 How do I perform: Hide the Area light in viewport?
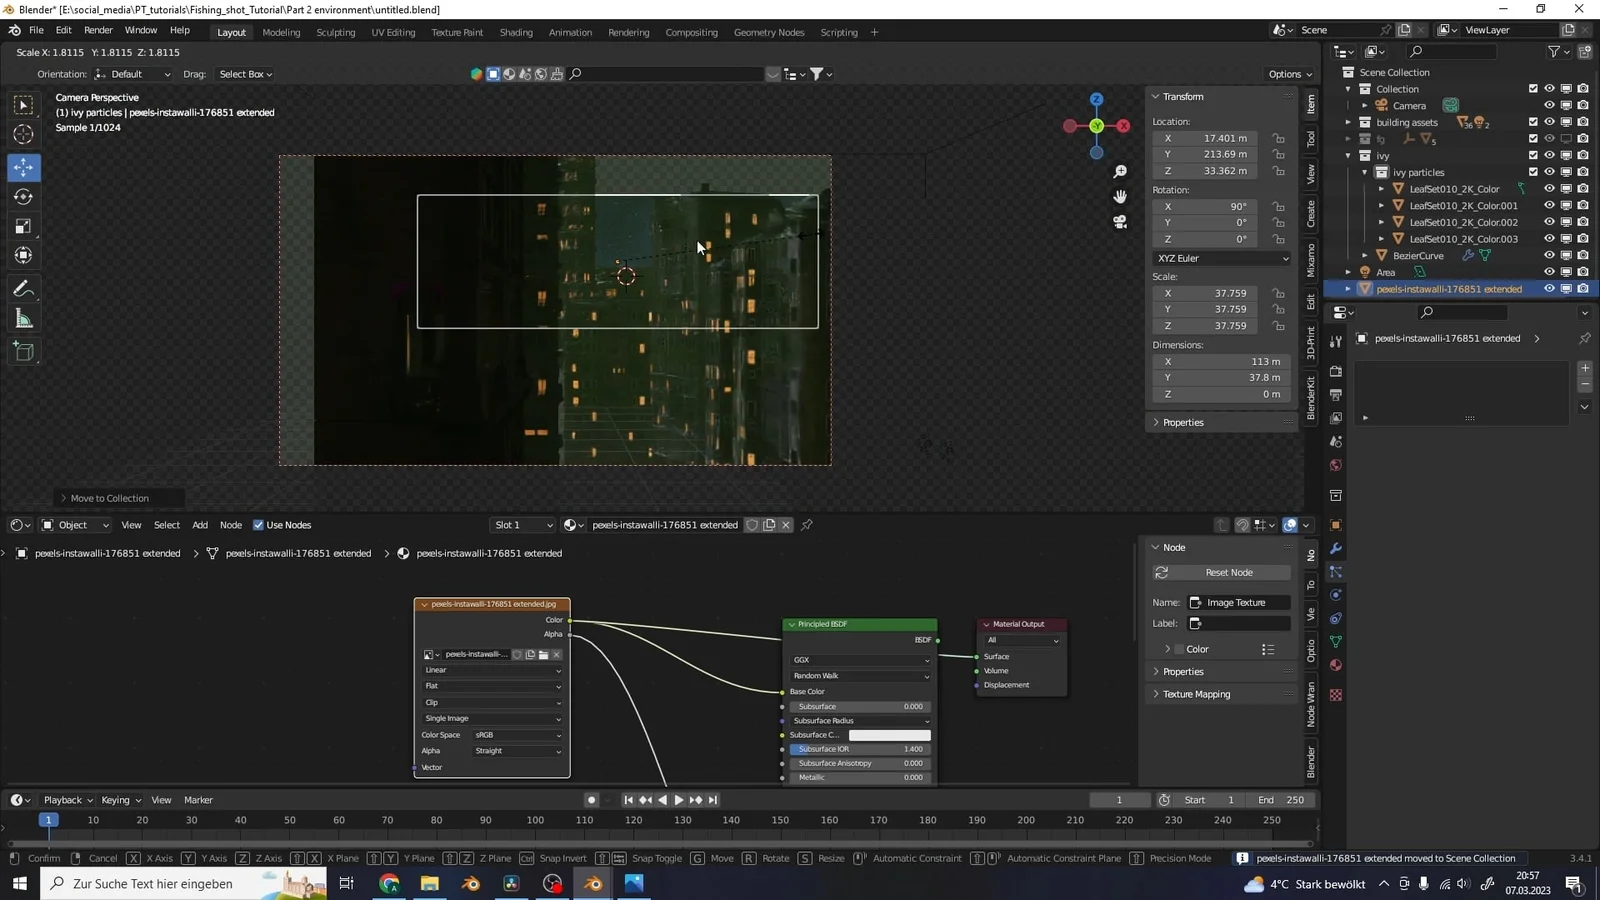tap(1550, 271)
